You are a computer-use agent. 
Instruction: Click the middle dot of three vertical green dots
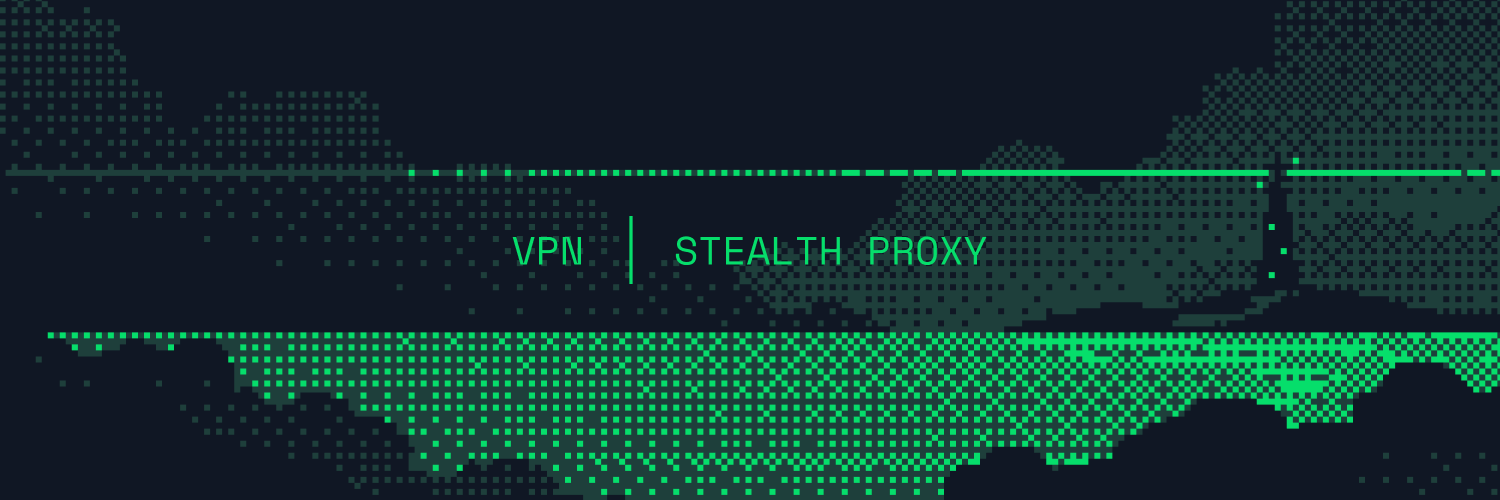point(1284,251)
